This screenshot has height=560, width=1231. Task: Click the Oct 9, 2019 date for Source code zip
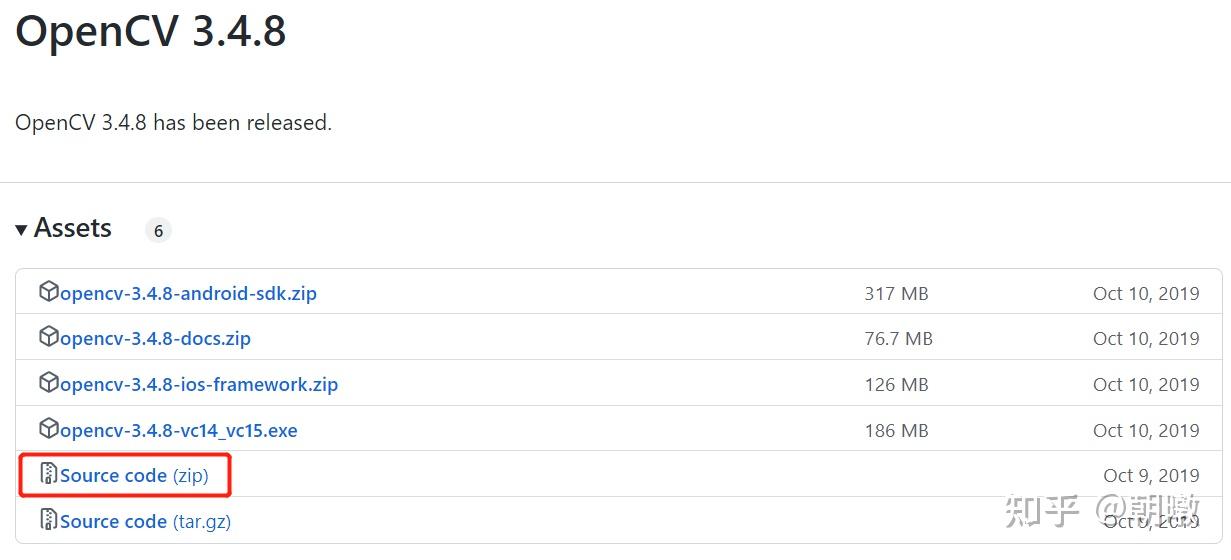1151,476
